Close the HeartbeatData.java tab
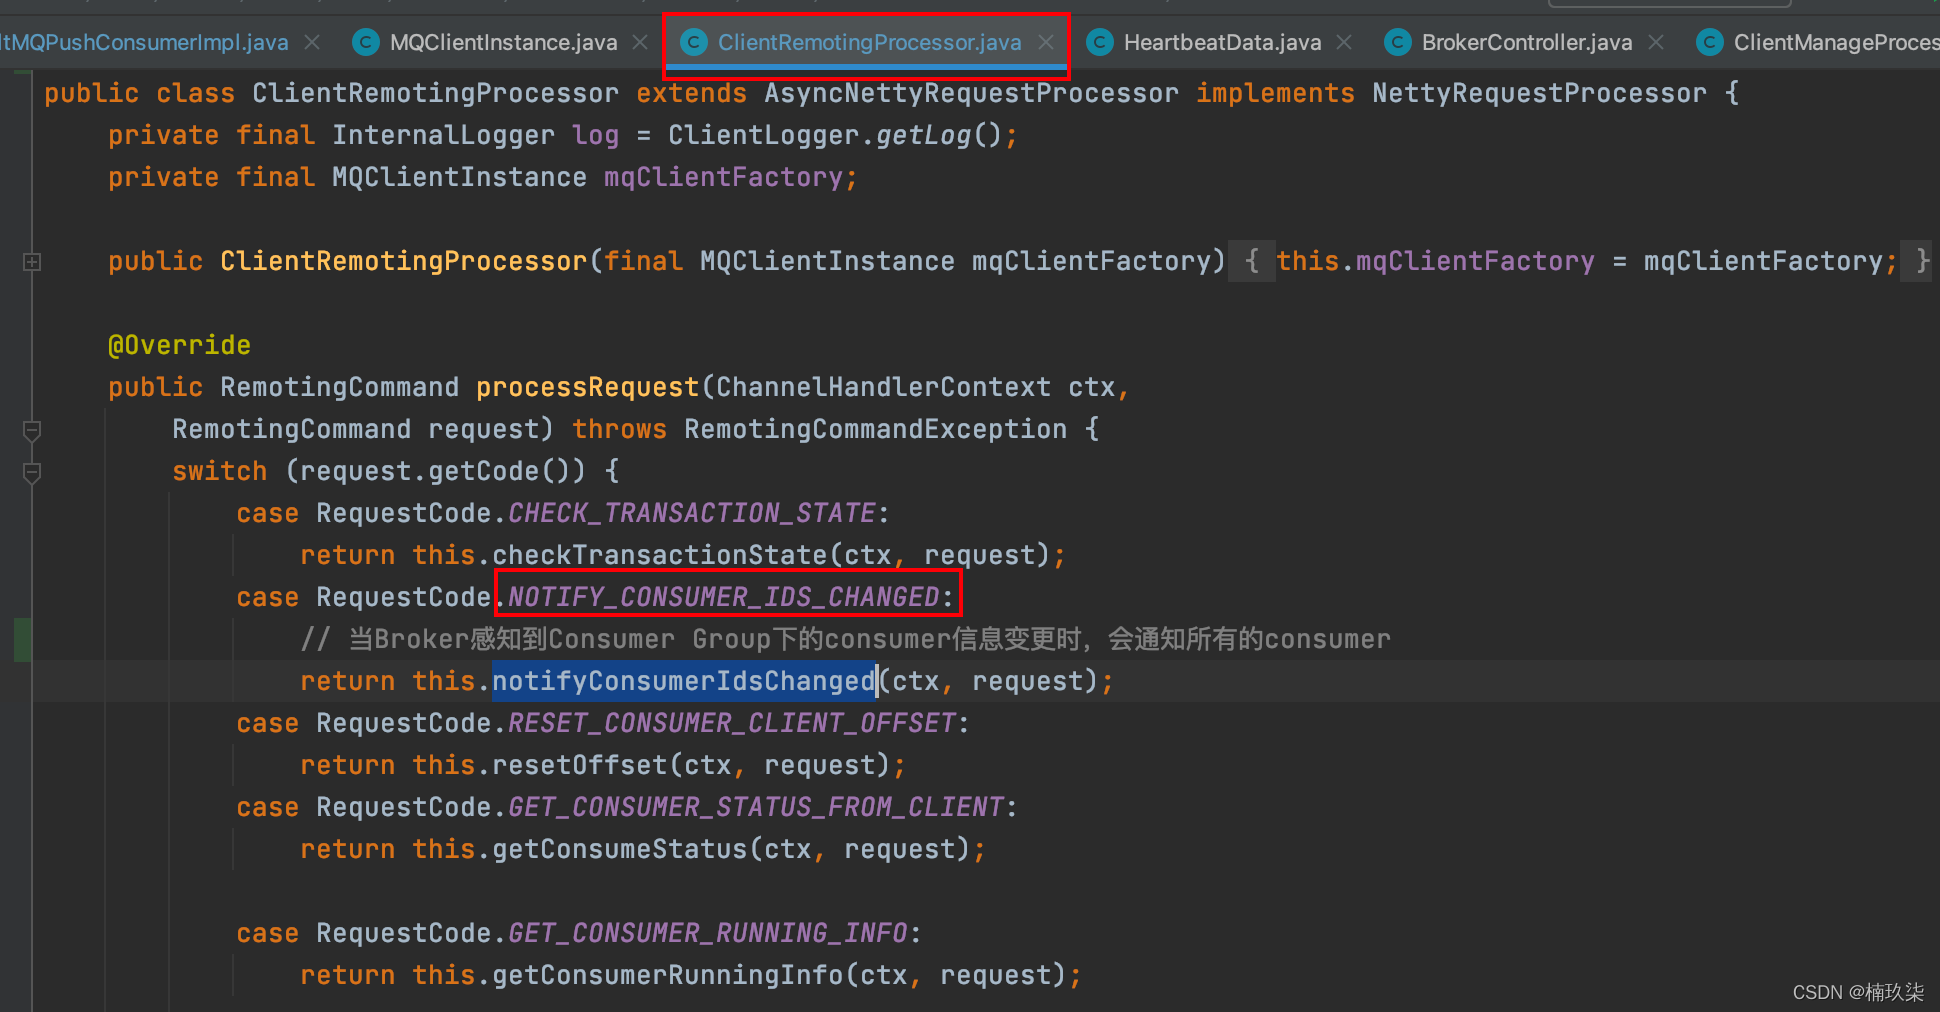 tap(1344, 42)
